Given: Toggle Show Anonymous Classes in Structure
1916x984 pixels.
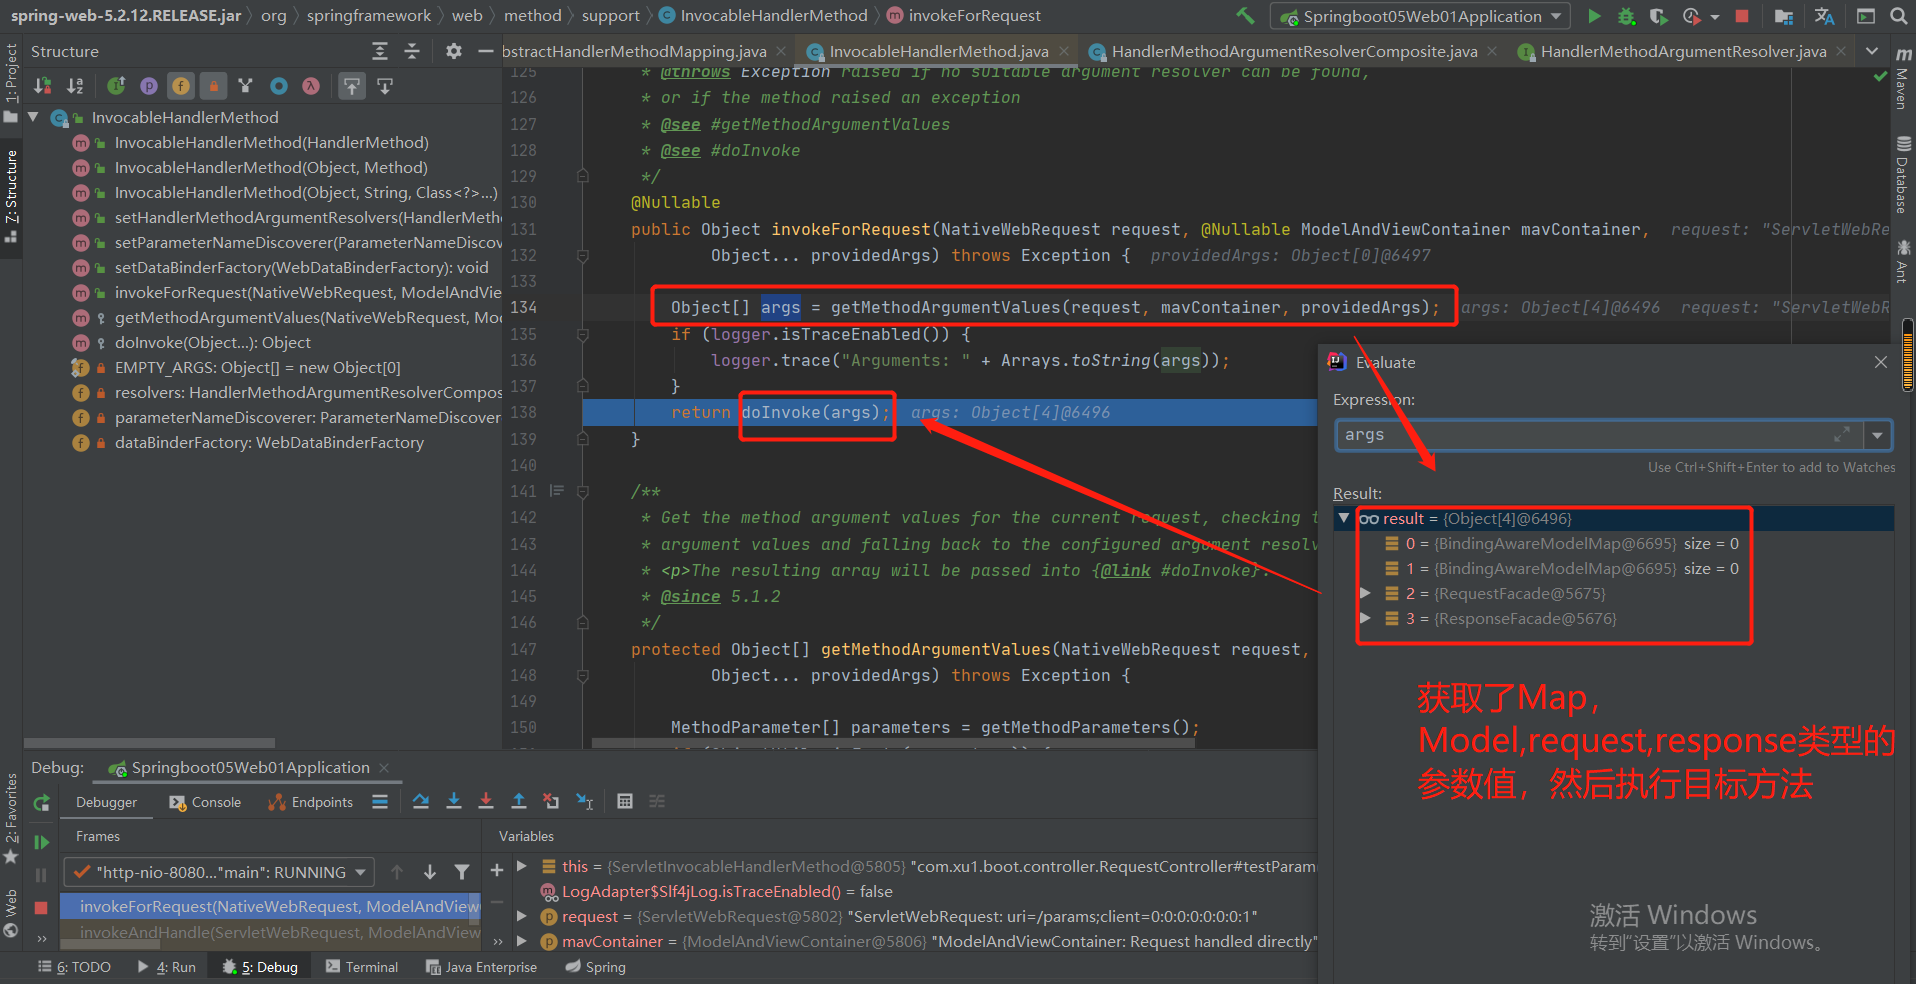Looking at the screenshot, I should click(x=279, y=86).
